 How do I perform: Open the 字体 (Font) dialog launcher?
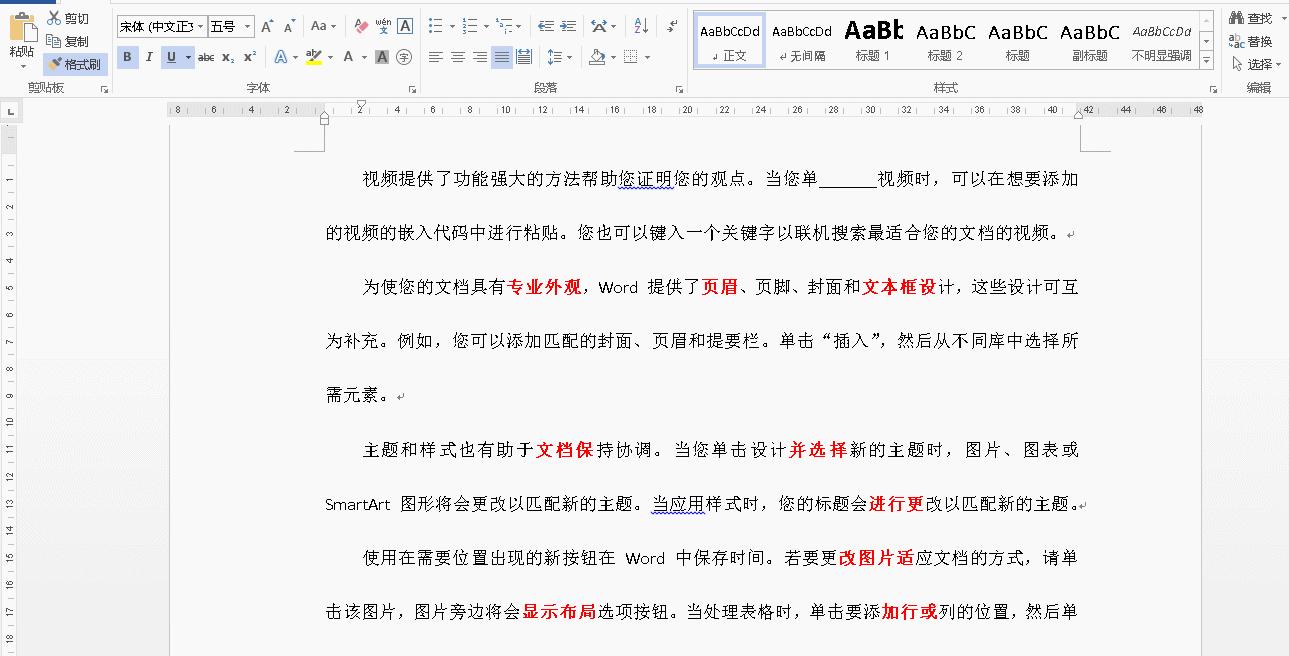click(x=411, y=89)
